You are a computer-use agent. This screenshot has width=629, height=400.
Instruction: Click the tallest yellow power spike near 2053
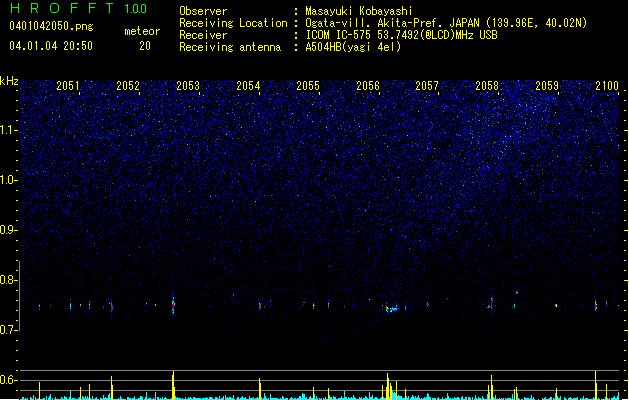173,385
